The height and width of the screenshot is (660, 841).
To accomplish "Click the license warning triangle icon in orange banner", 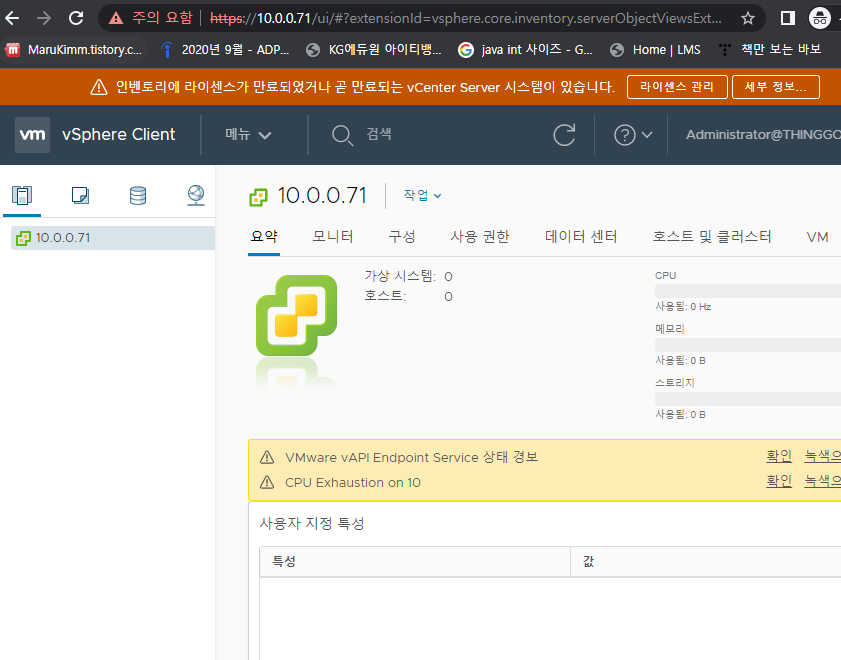I will [99, 87].
